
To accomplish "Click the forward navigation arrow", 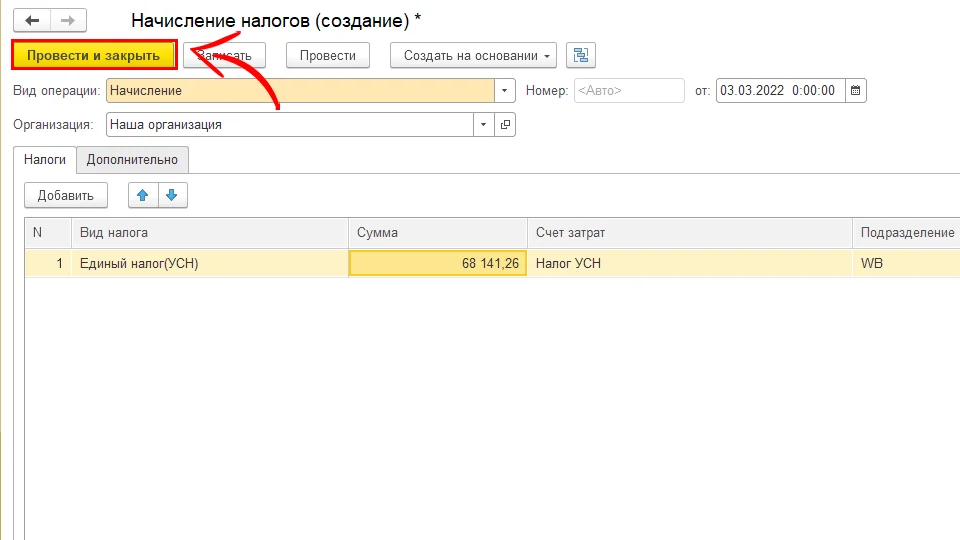I will 68,20.
